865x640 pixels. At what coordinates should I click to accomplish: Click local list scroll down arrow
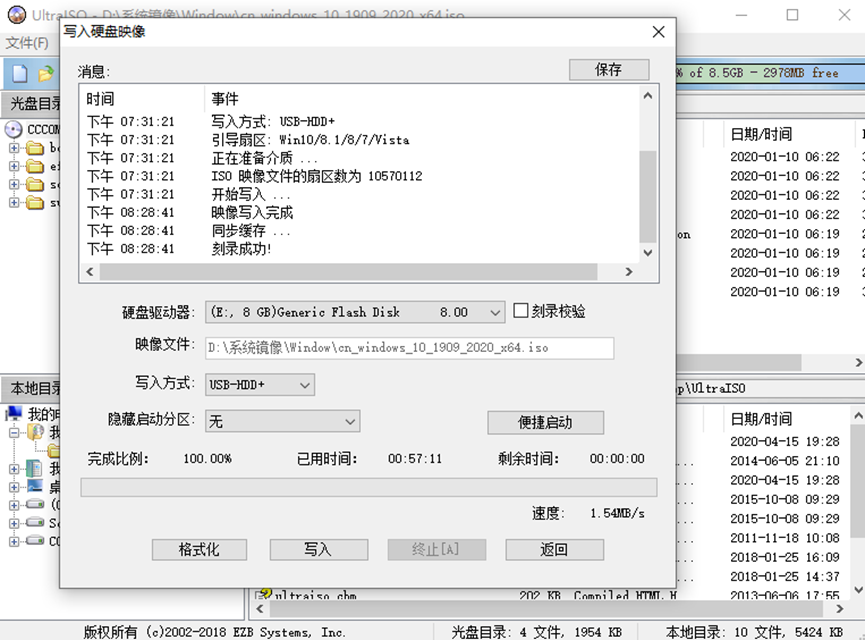point(858,590)
